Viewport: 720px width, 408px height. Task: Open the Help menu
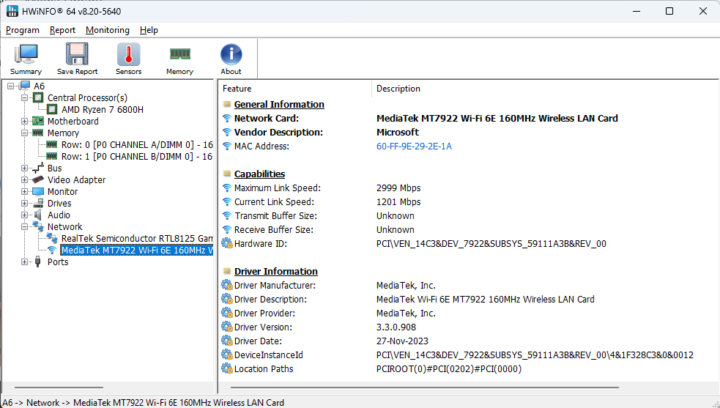coord(149,30)
